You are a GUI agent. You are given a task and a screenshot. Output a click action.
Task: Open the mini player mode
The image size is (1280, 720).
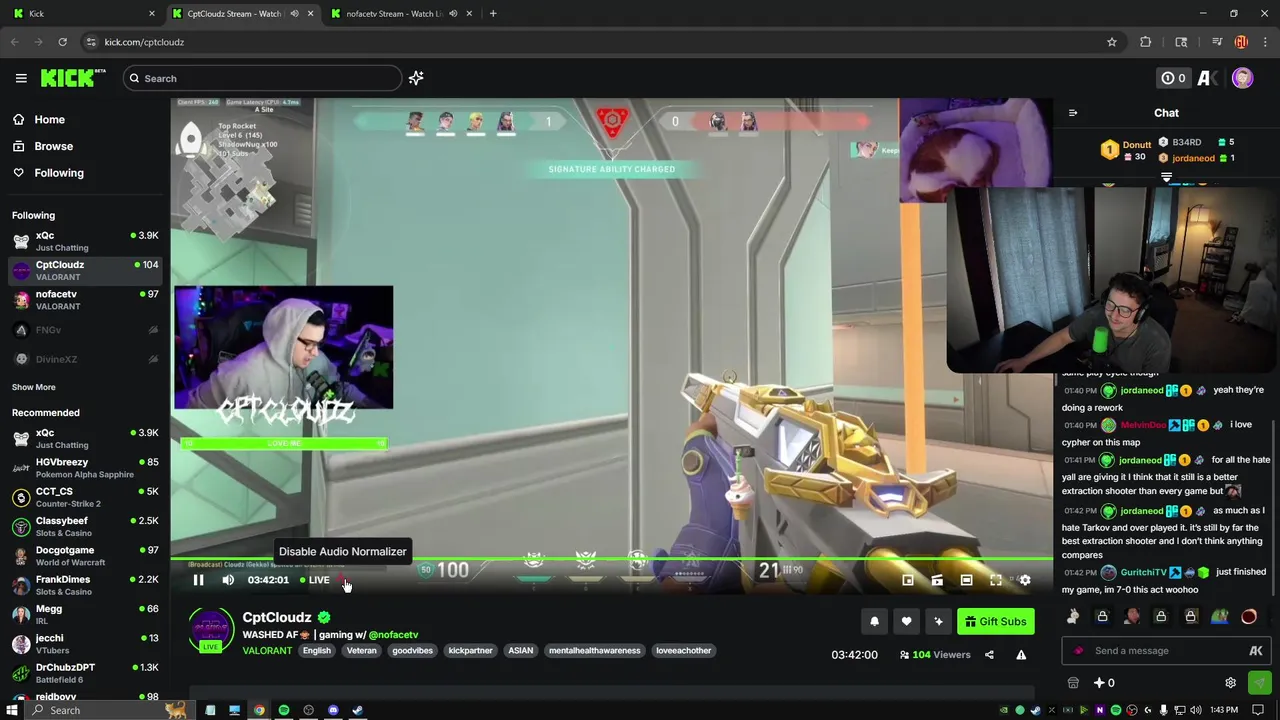(907, 580)
